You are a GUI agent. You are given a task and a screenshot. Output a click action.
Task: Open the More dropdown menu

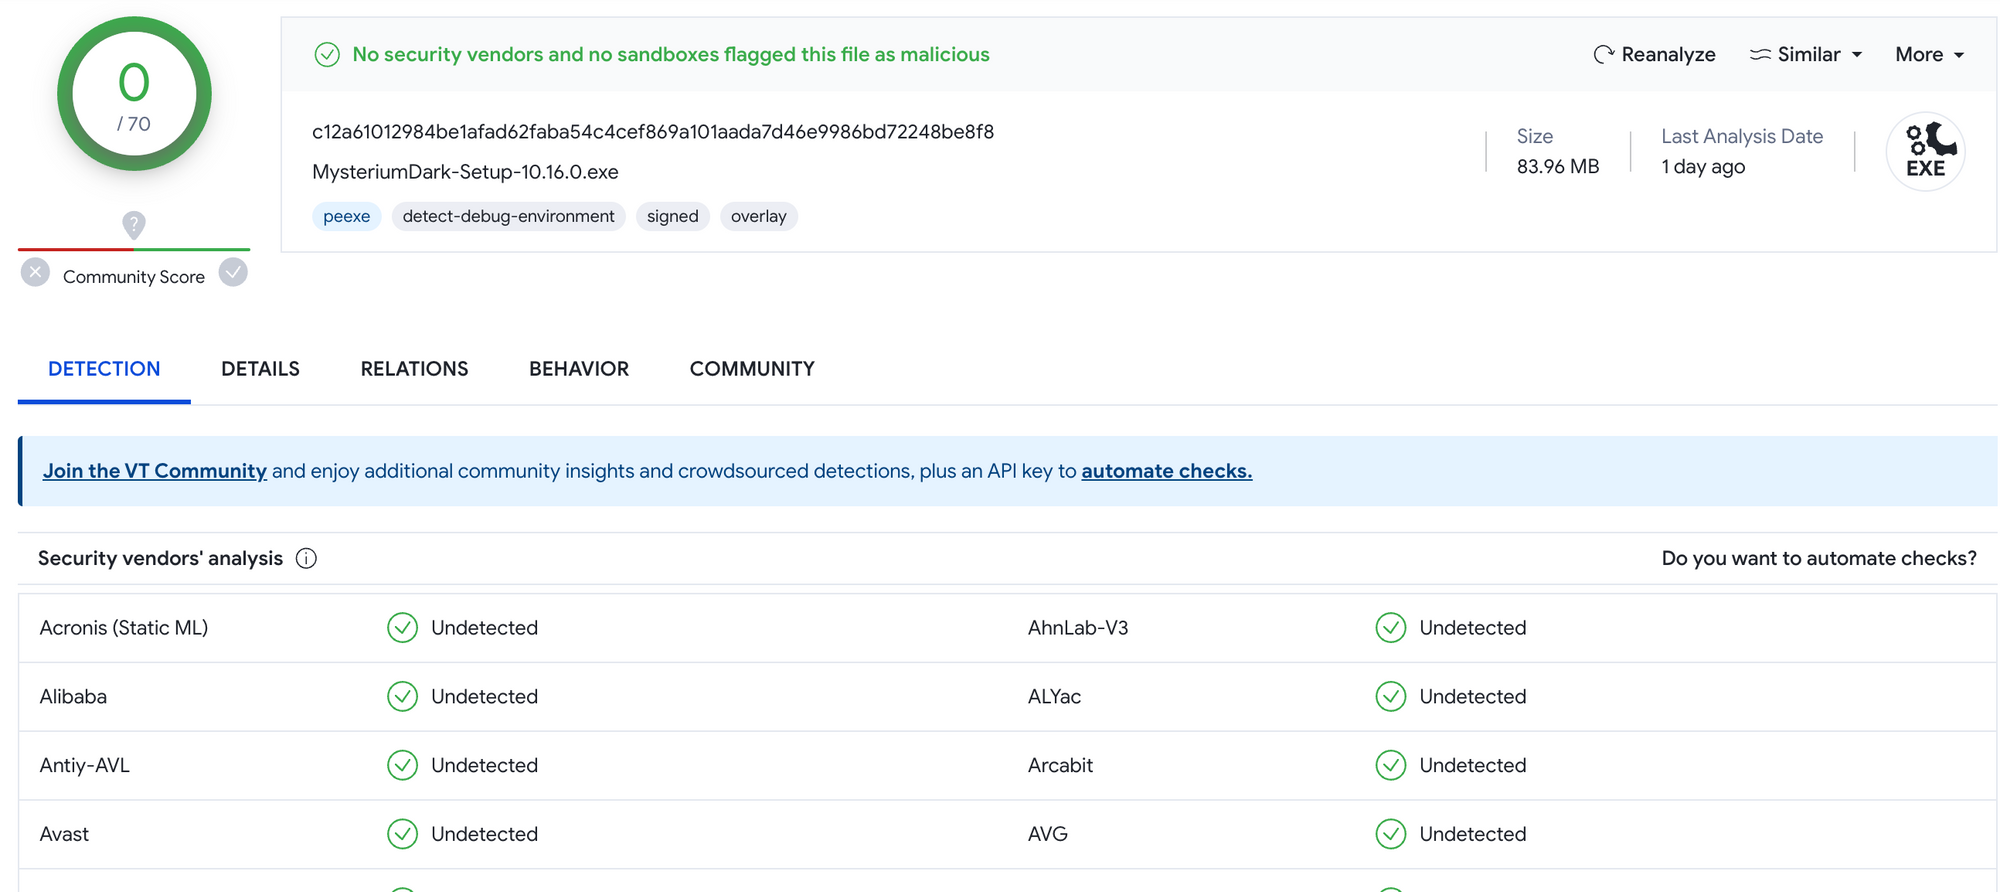pyautogui.click(x=1929, y=54)
